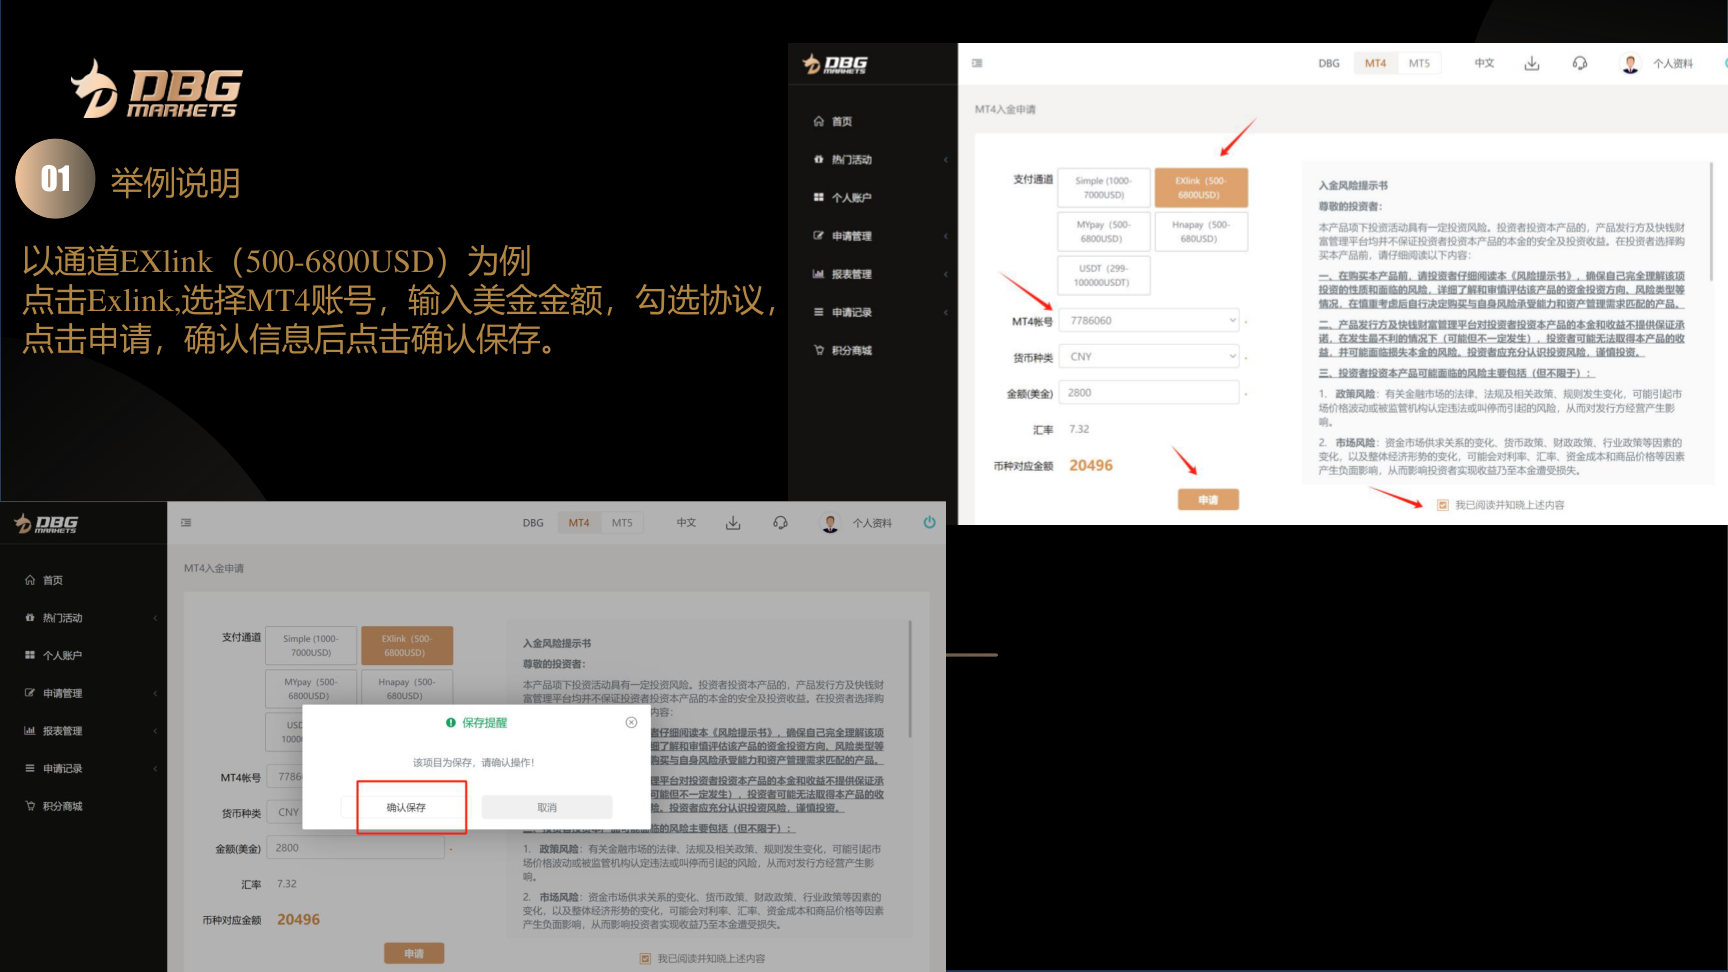Expand 申请记录 chevron in save-dialog screenshot
The width and height of the screenshot is (1728, 972).
[155, 769]
